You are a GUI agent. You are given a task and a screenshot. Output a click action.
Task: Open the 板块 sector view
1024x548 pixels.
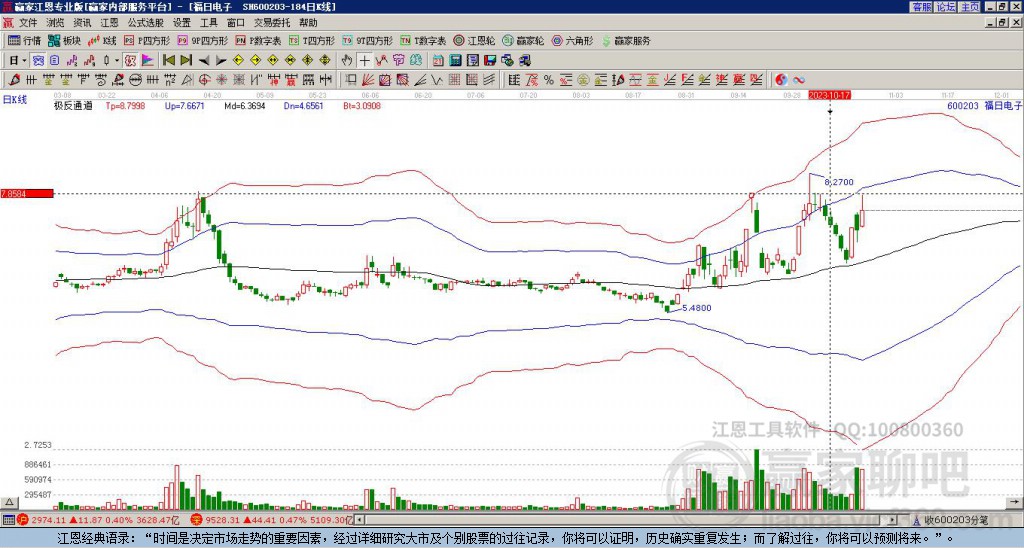65,40
